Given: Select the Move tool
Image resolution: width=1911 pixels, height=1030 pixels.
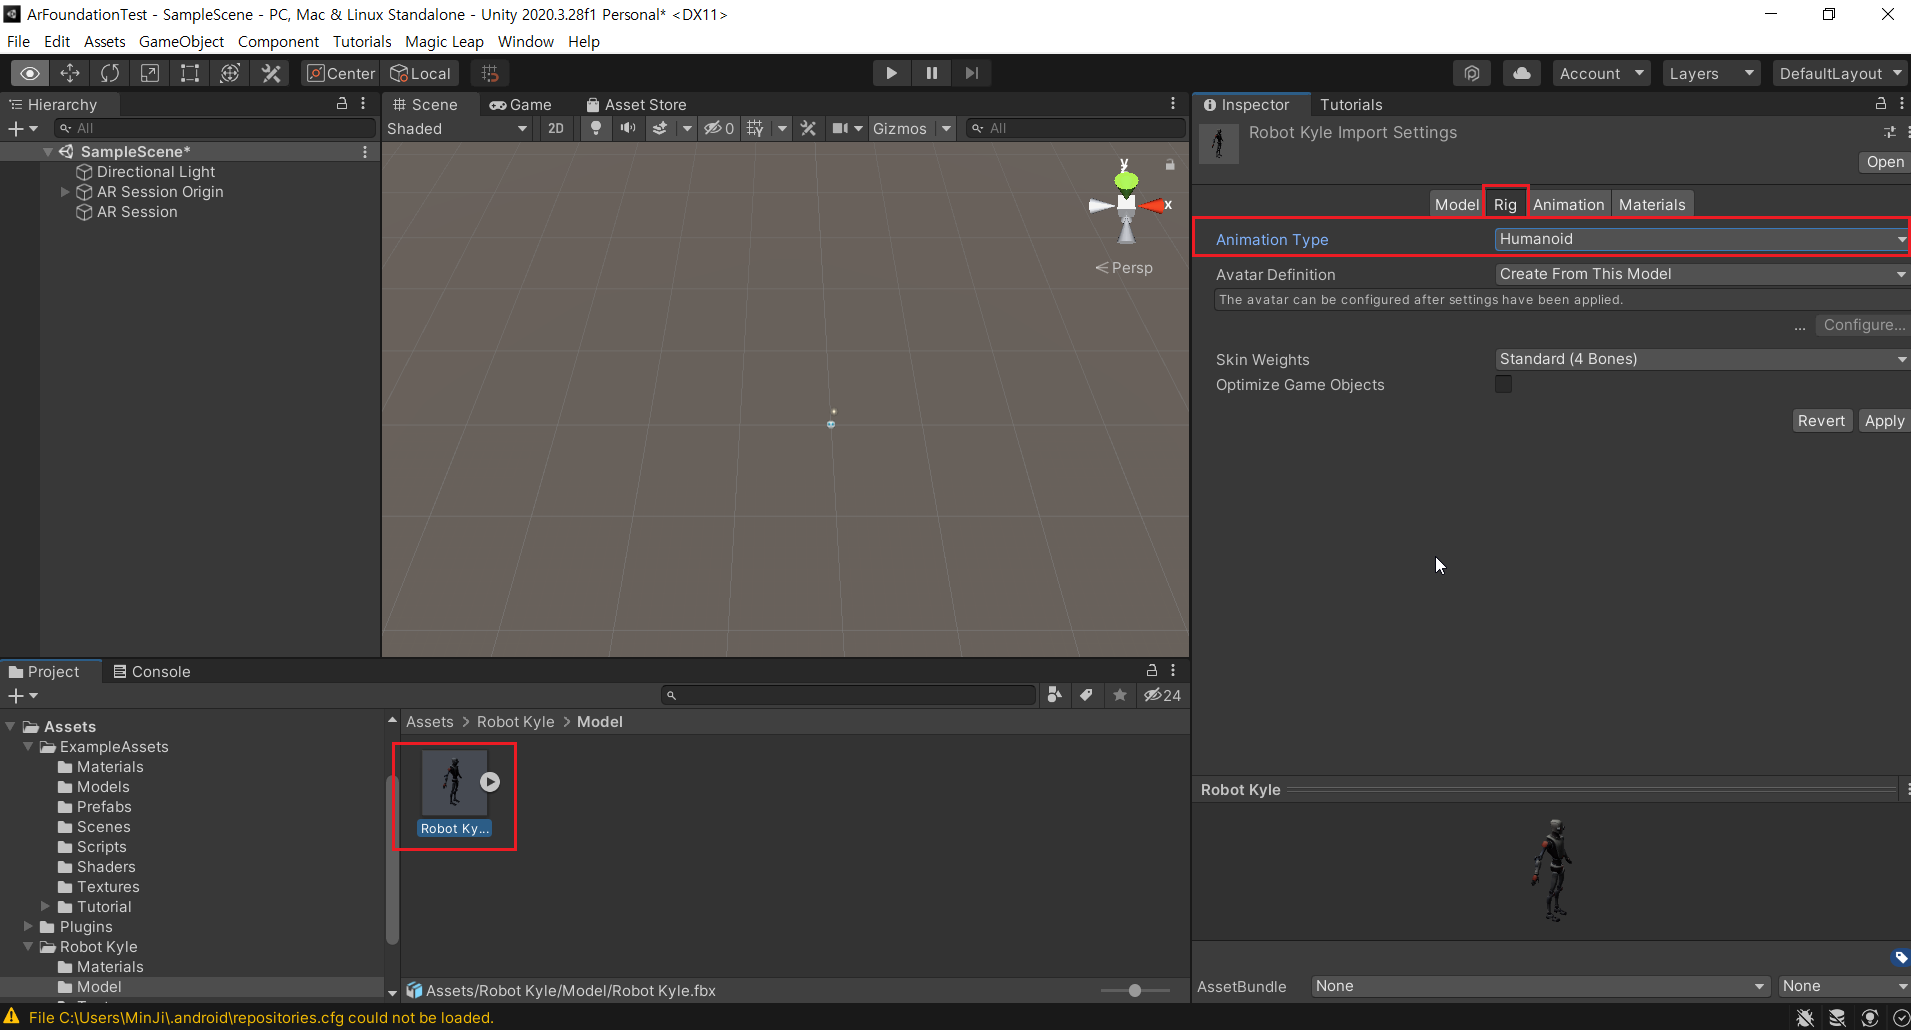Looking at the screenshot, I should pyautogui.click(x=70, y=73).
